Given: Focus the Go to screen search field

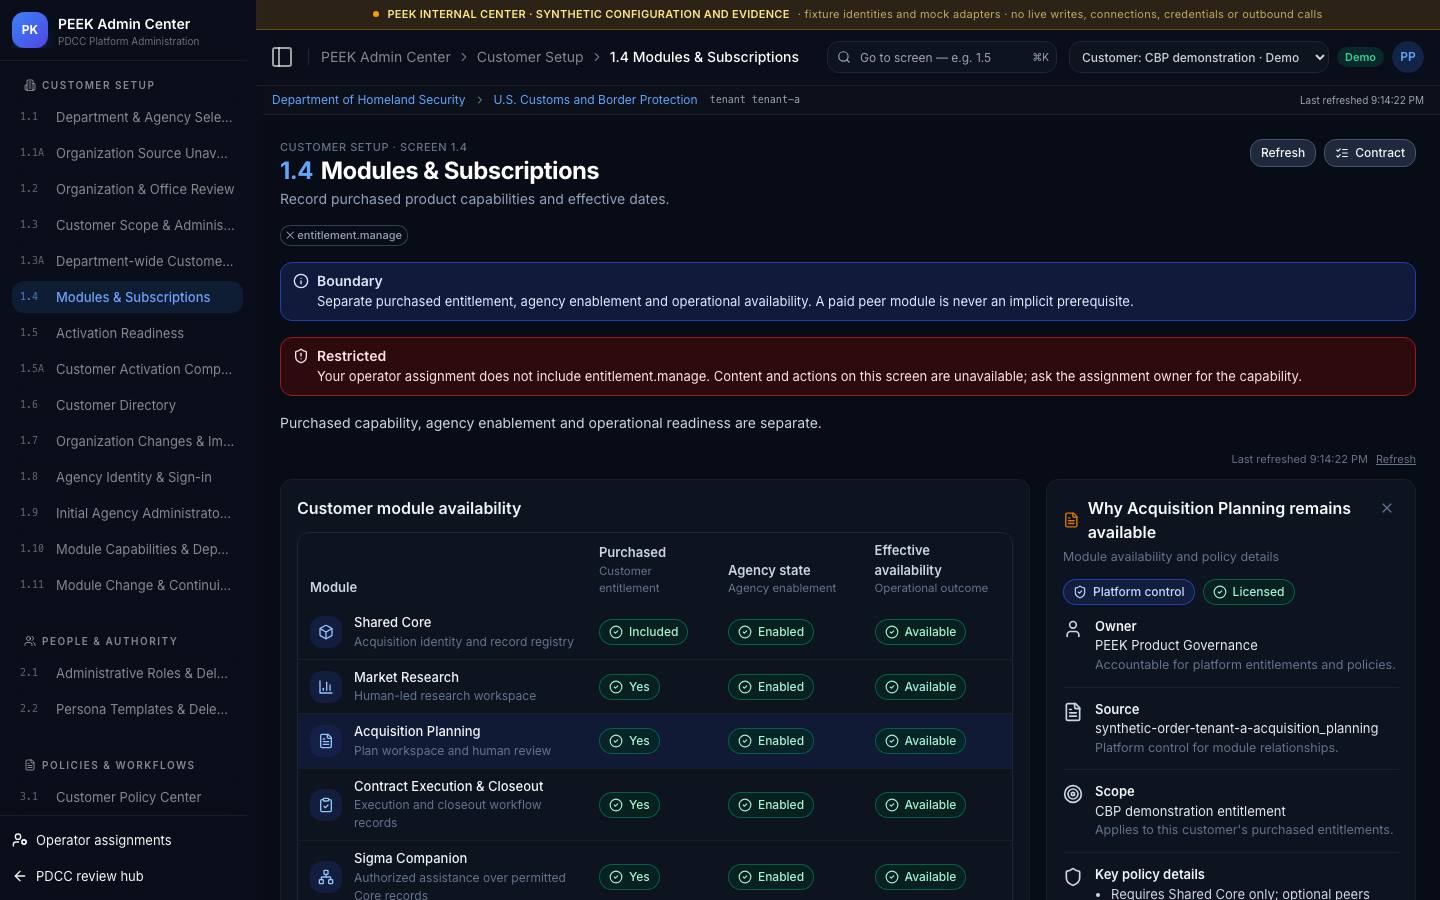Looking at the screenshot, I should click(x=943, y=57).
